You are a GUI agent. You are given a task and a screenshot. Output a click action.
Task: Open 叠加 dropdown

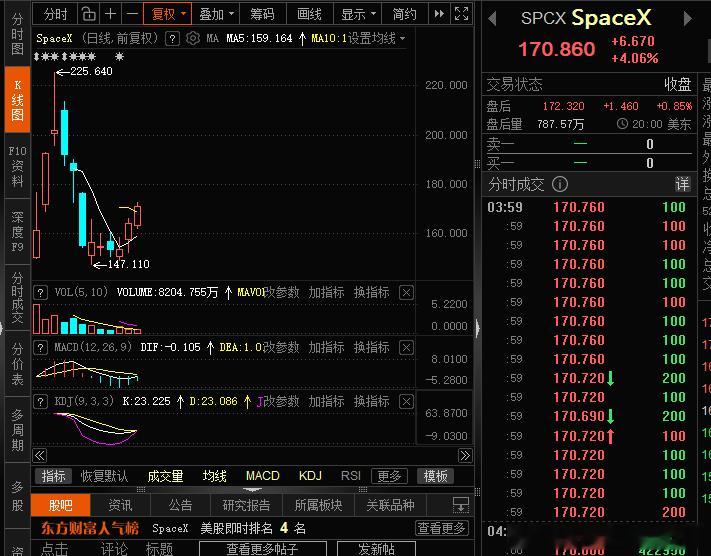coord(216,14)
